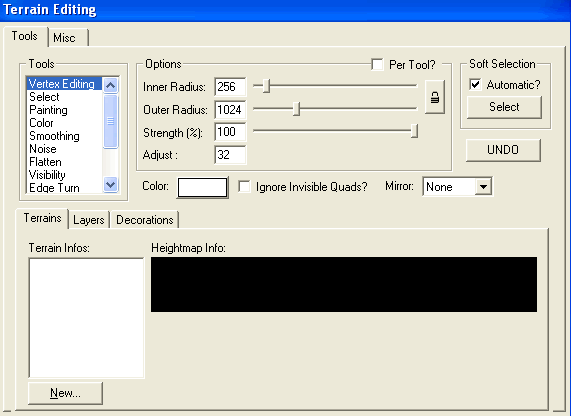
Task: Click the UNDO button
Action: [x=503, y=150]
